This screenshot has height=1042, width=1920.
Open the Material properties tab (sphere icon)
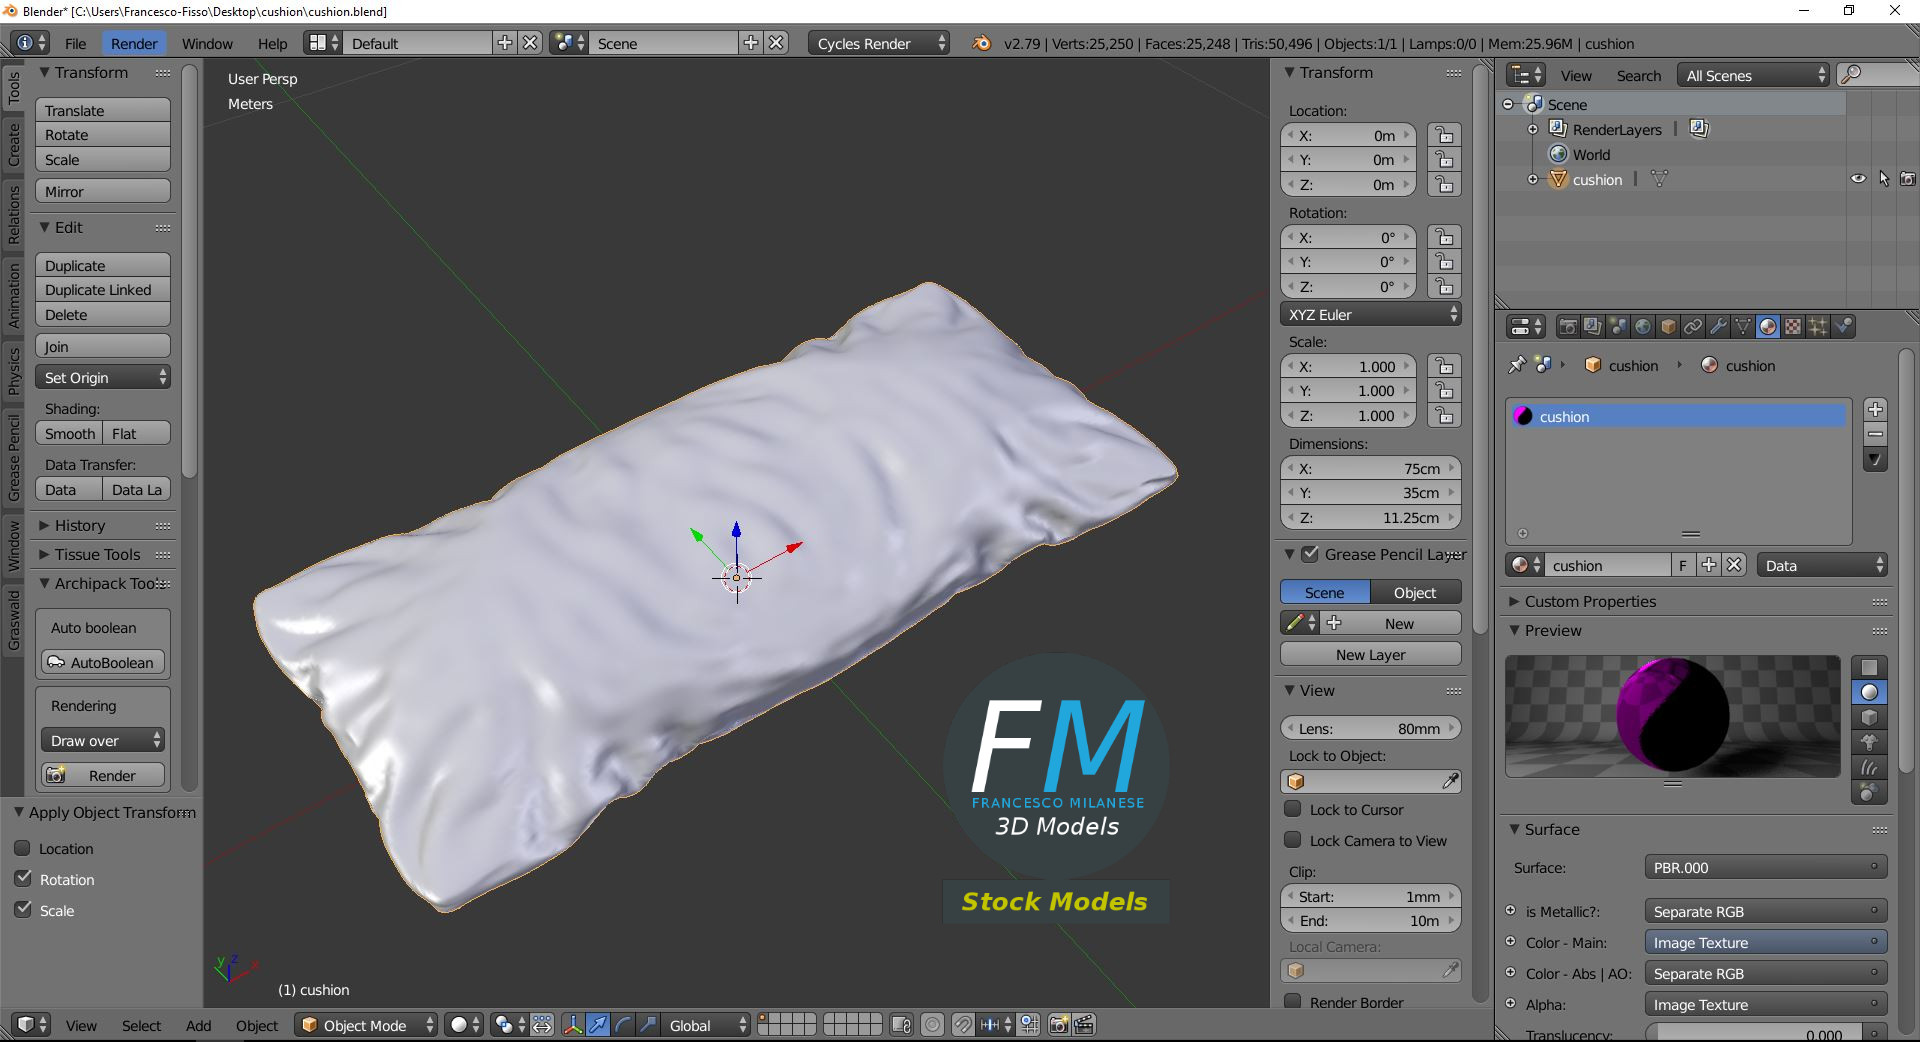point(1768,327)
